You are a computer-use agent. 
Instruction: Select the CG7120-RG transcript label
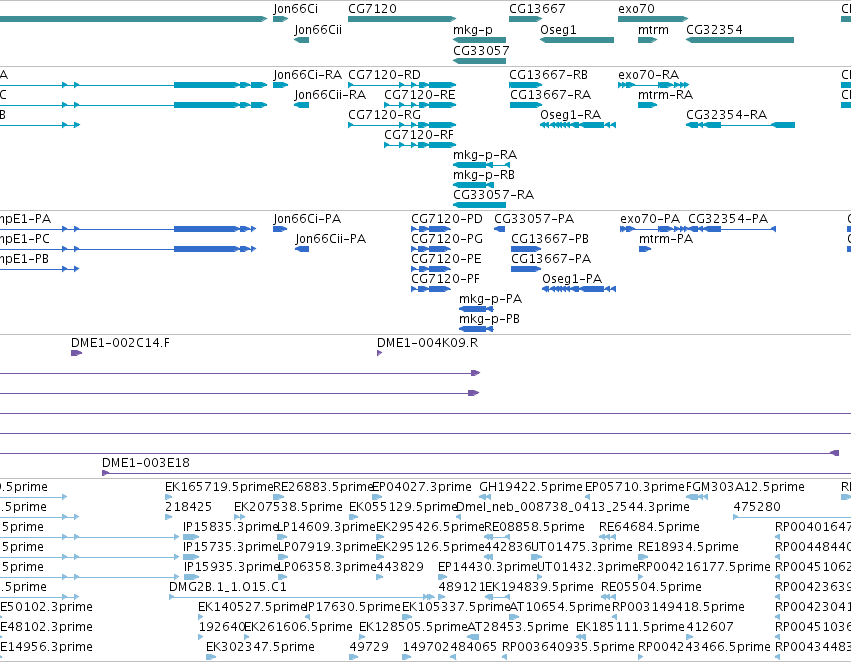tap(384, 115)
